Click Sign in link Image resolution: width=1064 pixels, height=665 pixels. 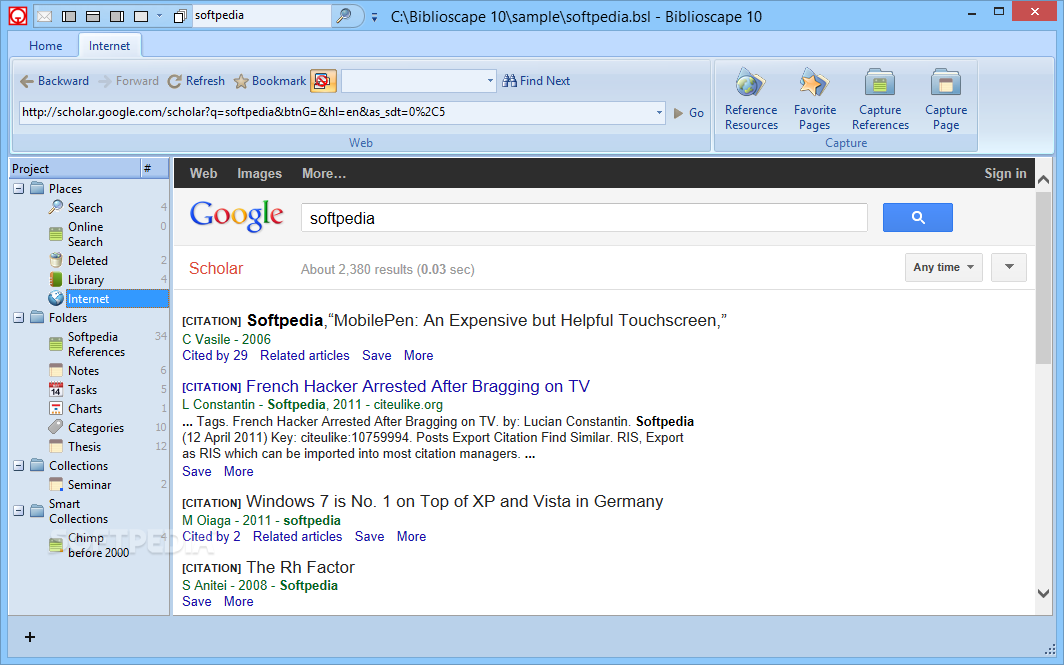click(x=1005, y=173)
